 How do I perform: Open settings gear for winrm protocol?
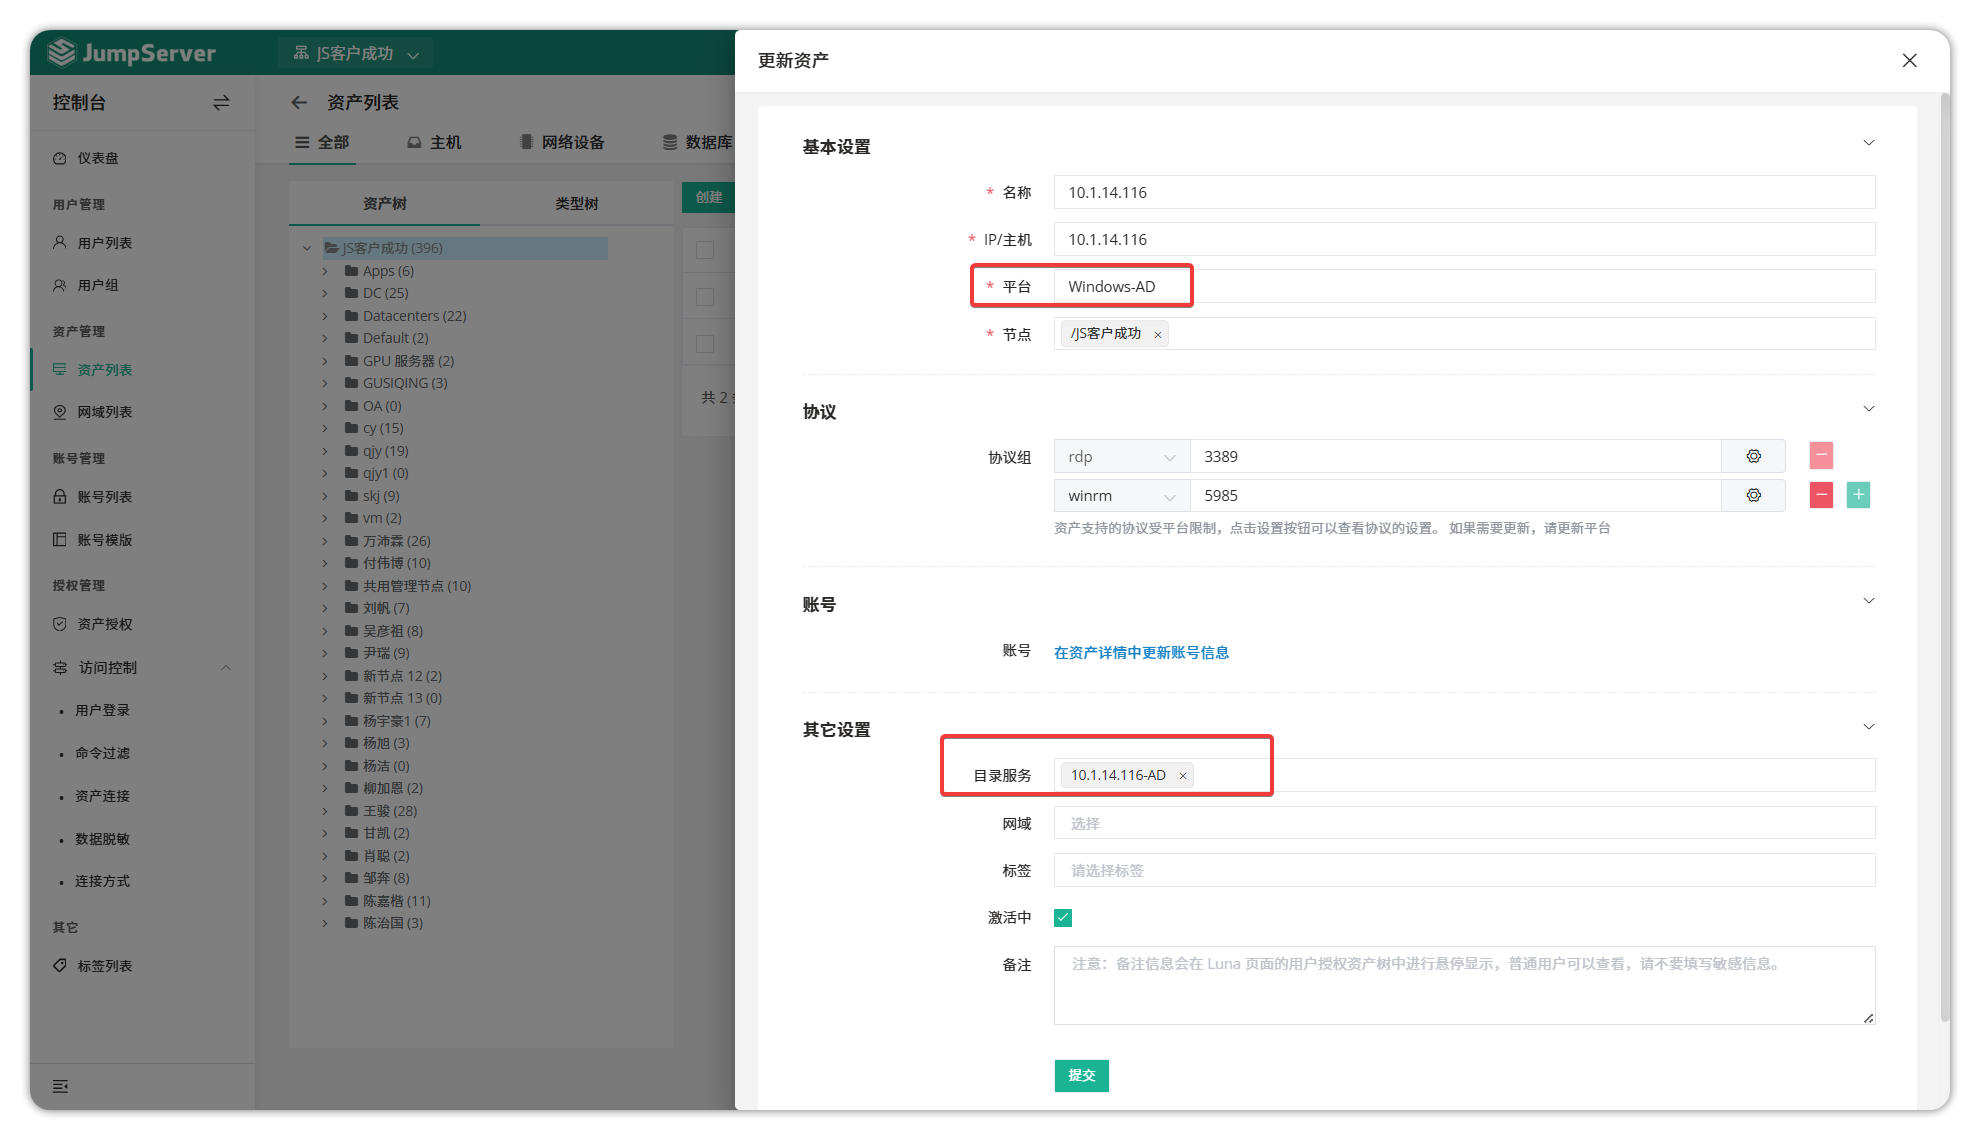pos(1753,495)
